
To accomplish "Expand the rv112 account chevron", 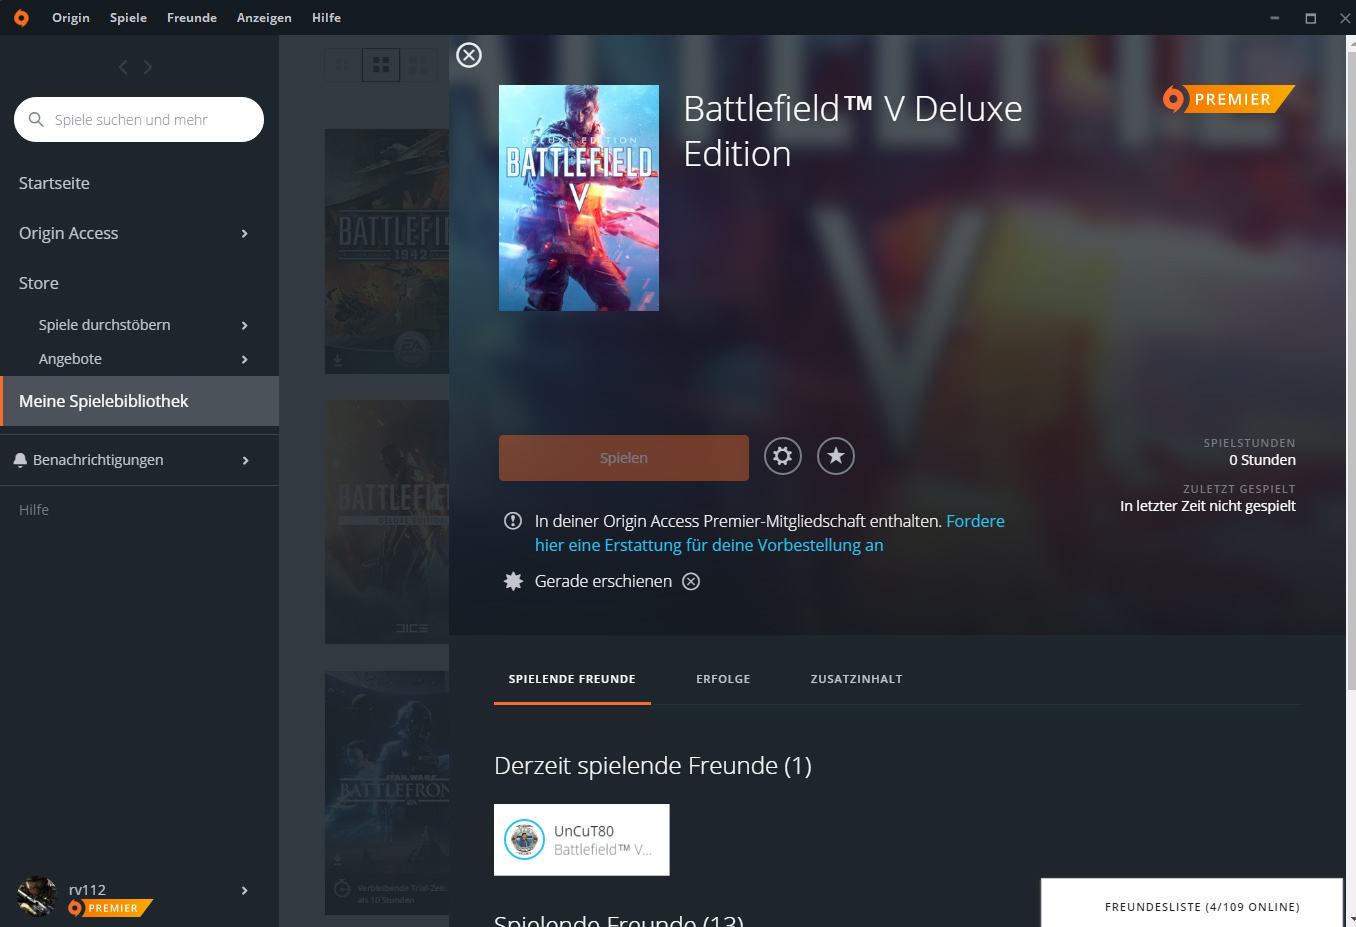I will pos(245,890).
